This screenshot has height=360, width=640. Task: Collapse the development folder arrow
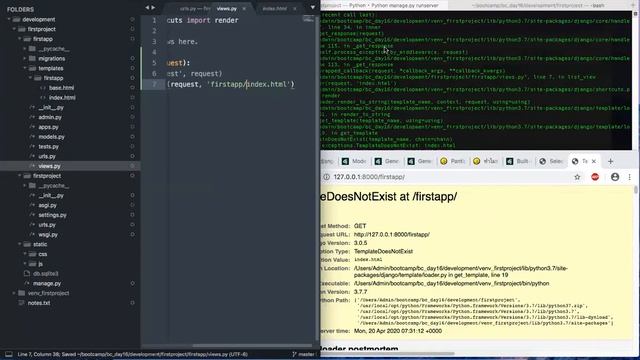click(9, 19)
